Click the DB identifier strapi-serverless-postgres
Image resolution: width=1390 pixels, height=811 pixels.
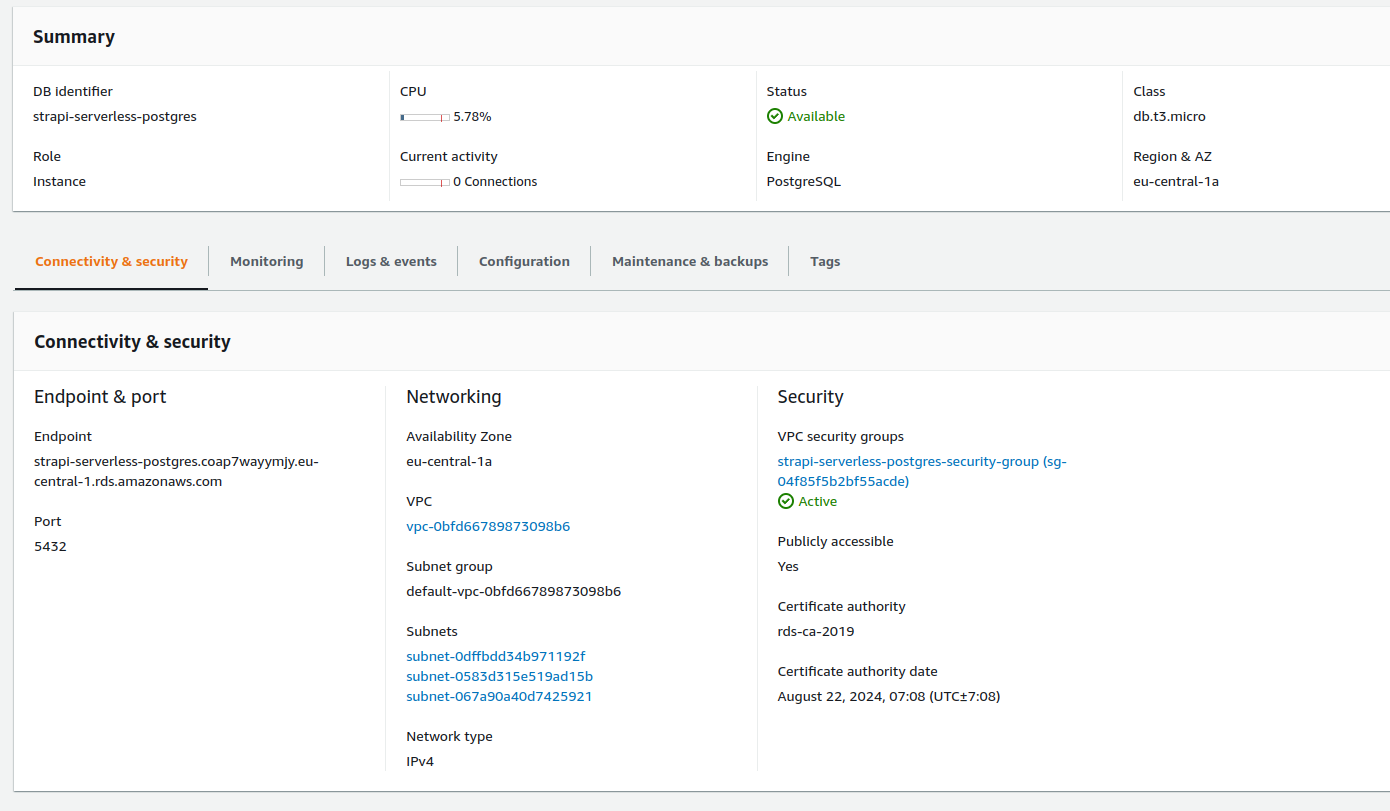coord(114,116)
